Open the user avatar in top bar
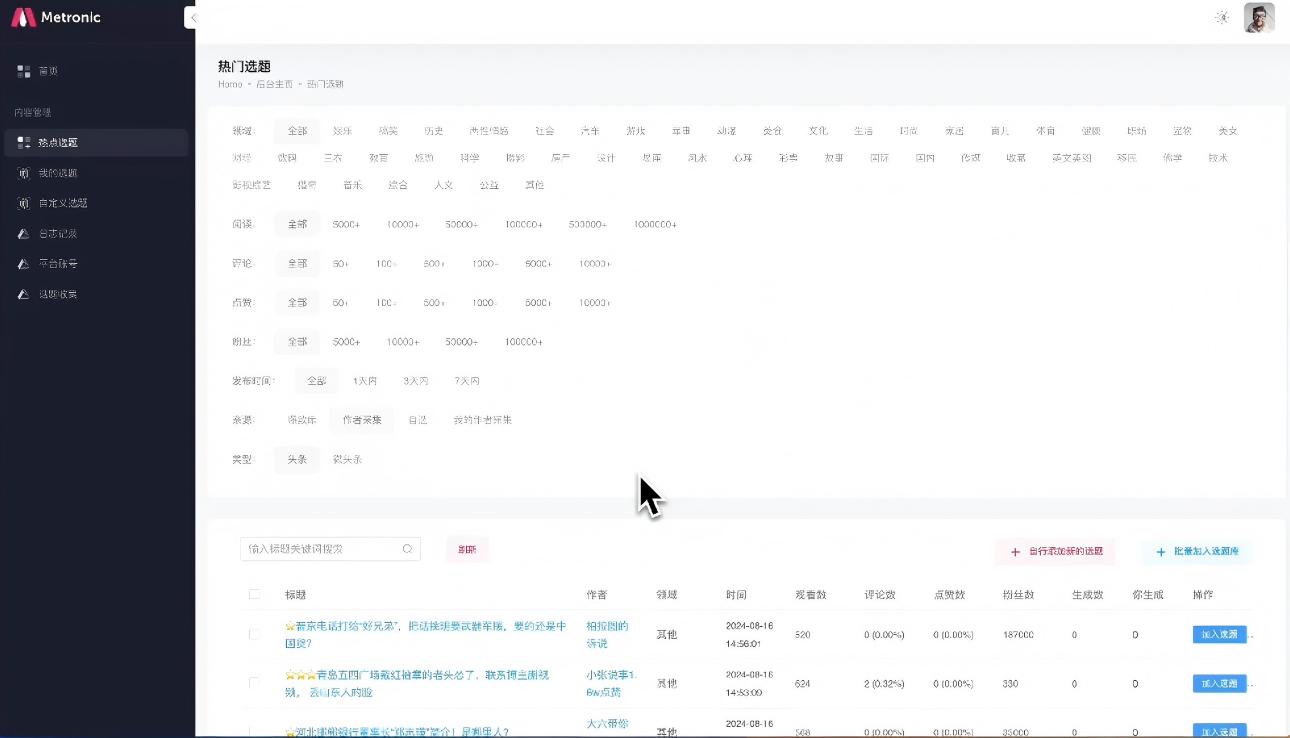 (1259, 17)
